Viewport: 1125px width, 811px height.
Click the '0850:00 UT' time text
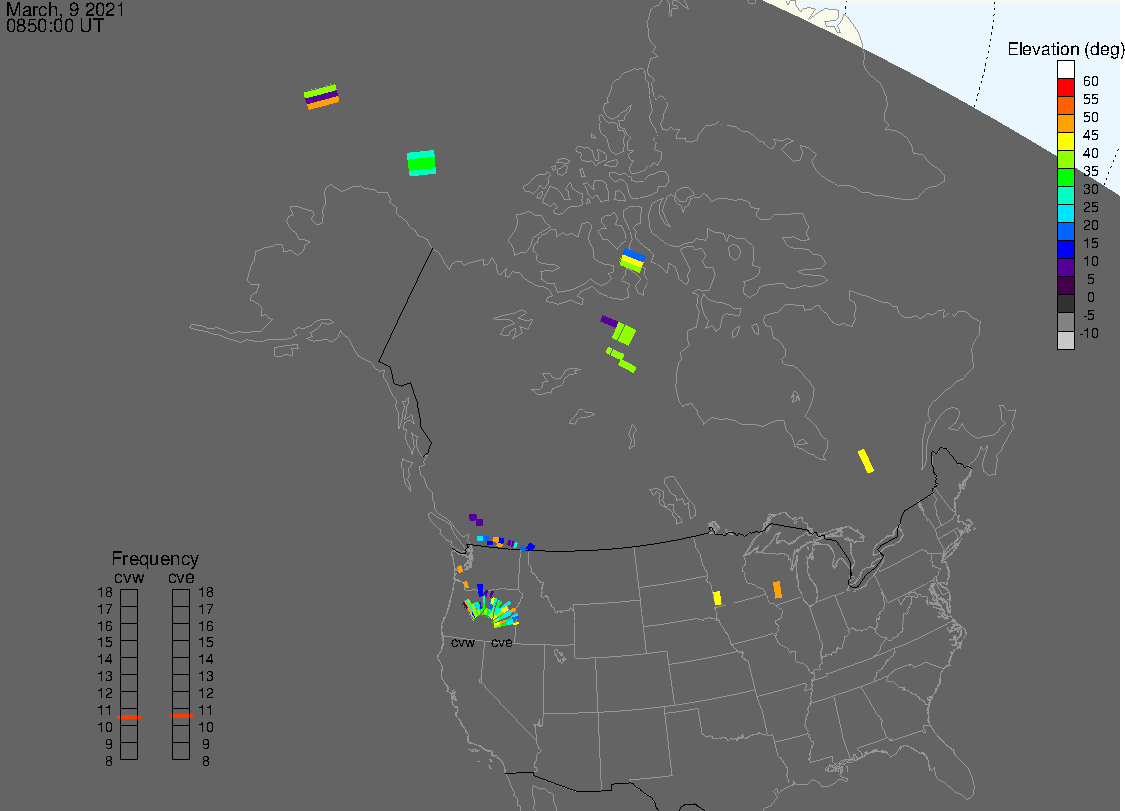tap(55, 26)
